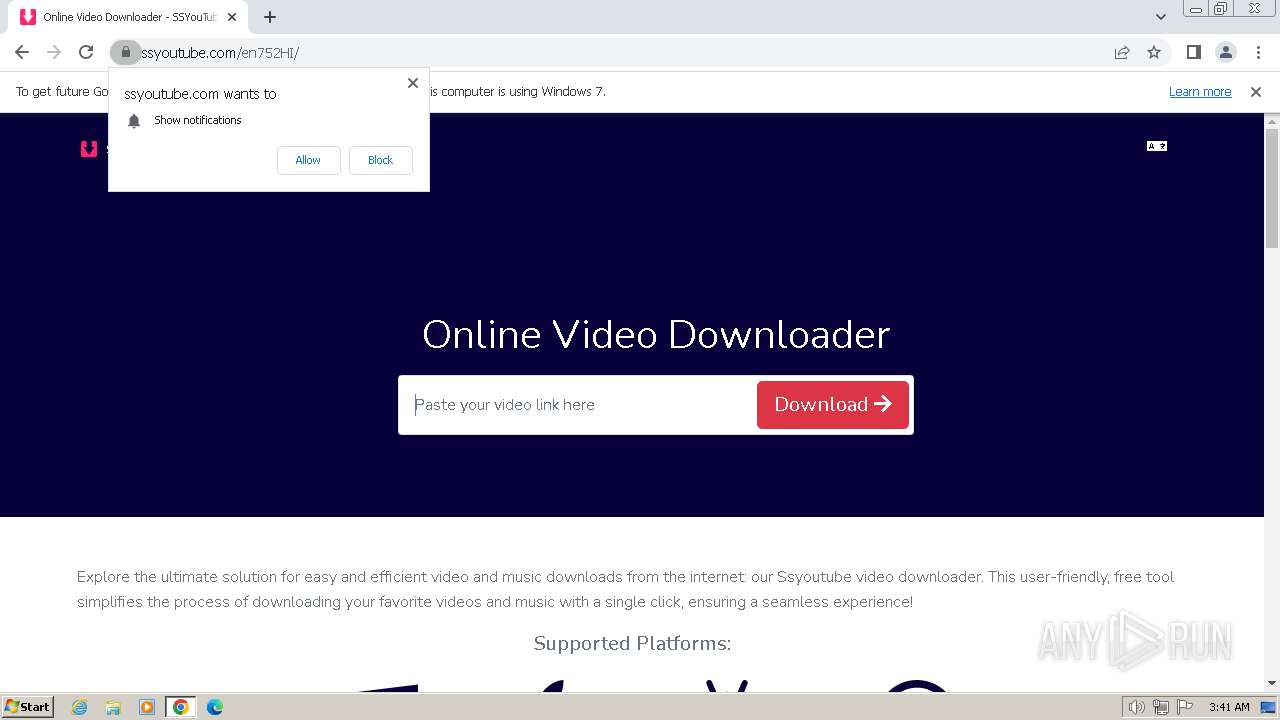Expand the tab search chevron
The width and height of the screenshot is (1280, 720).
click(1161, 17)
